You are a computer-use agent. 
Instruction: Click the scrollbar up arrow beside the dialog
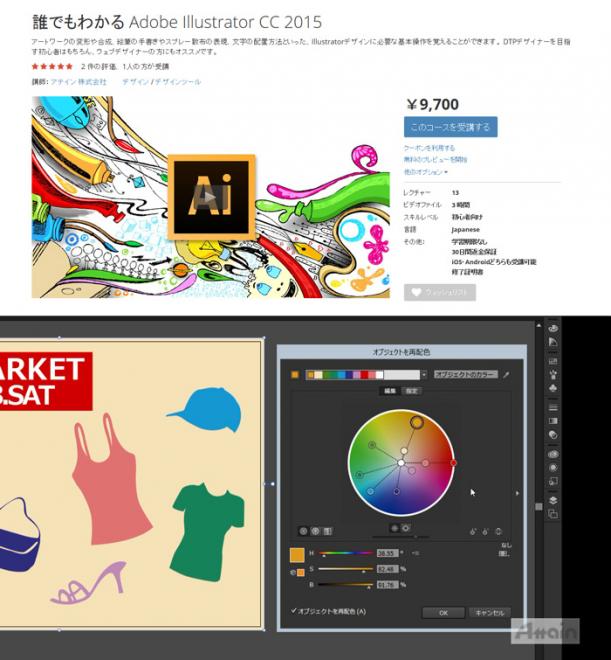[539, 325]
